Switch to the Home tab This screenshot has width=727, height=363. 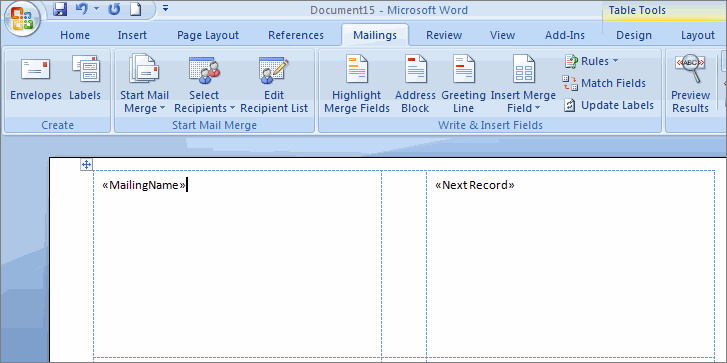click(x=75, y=35)
